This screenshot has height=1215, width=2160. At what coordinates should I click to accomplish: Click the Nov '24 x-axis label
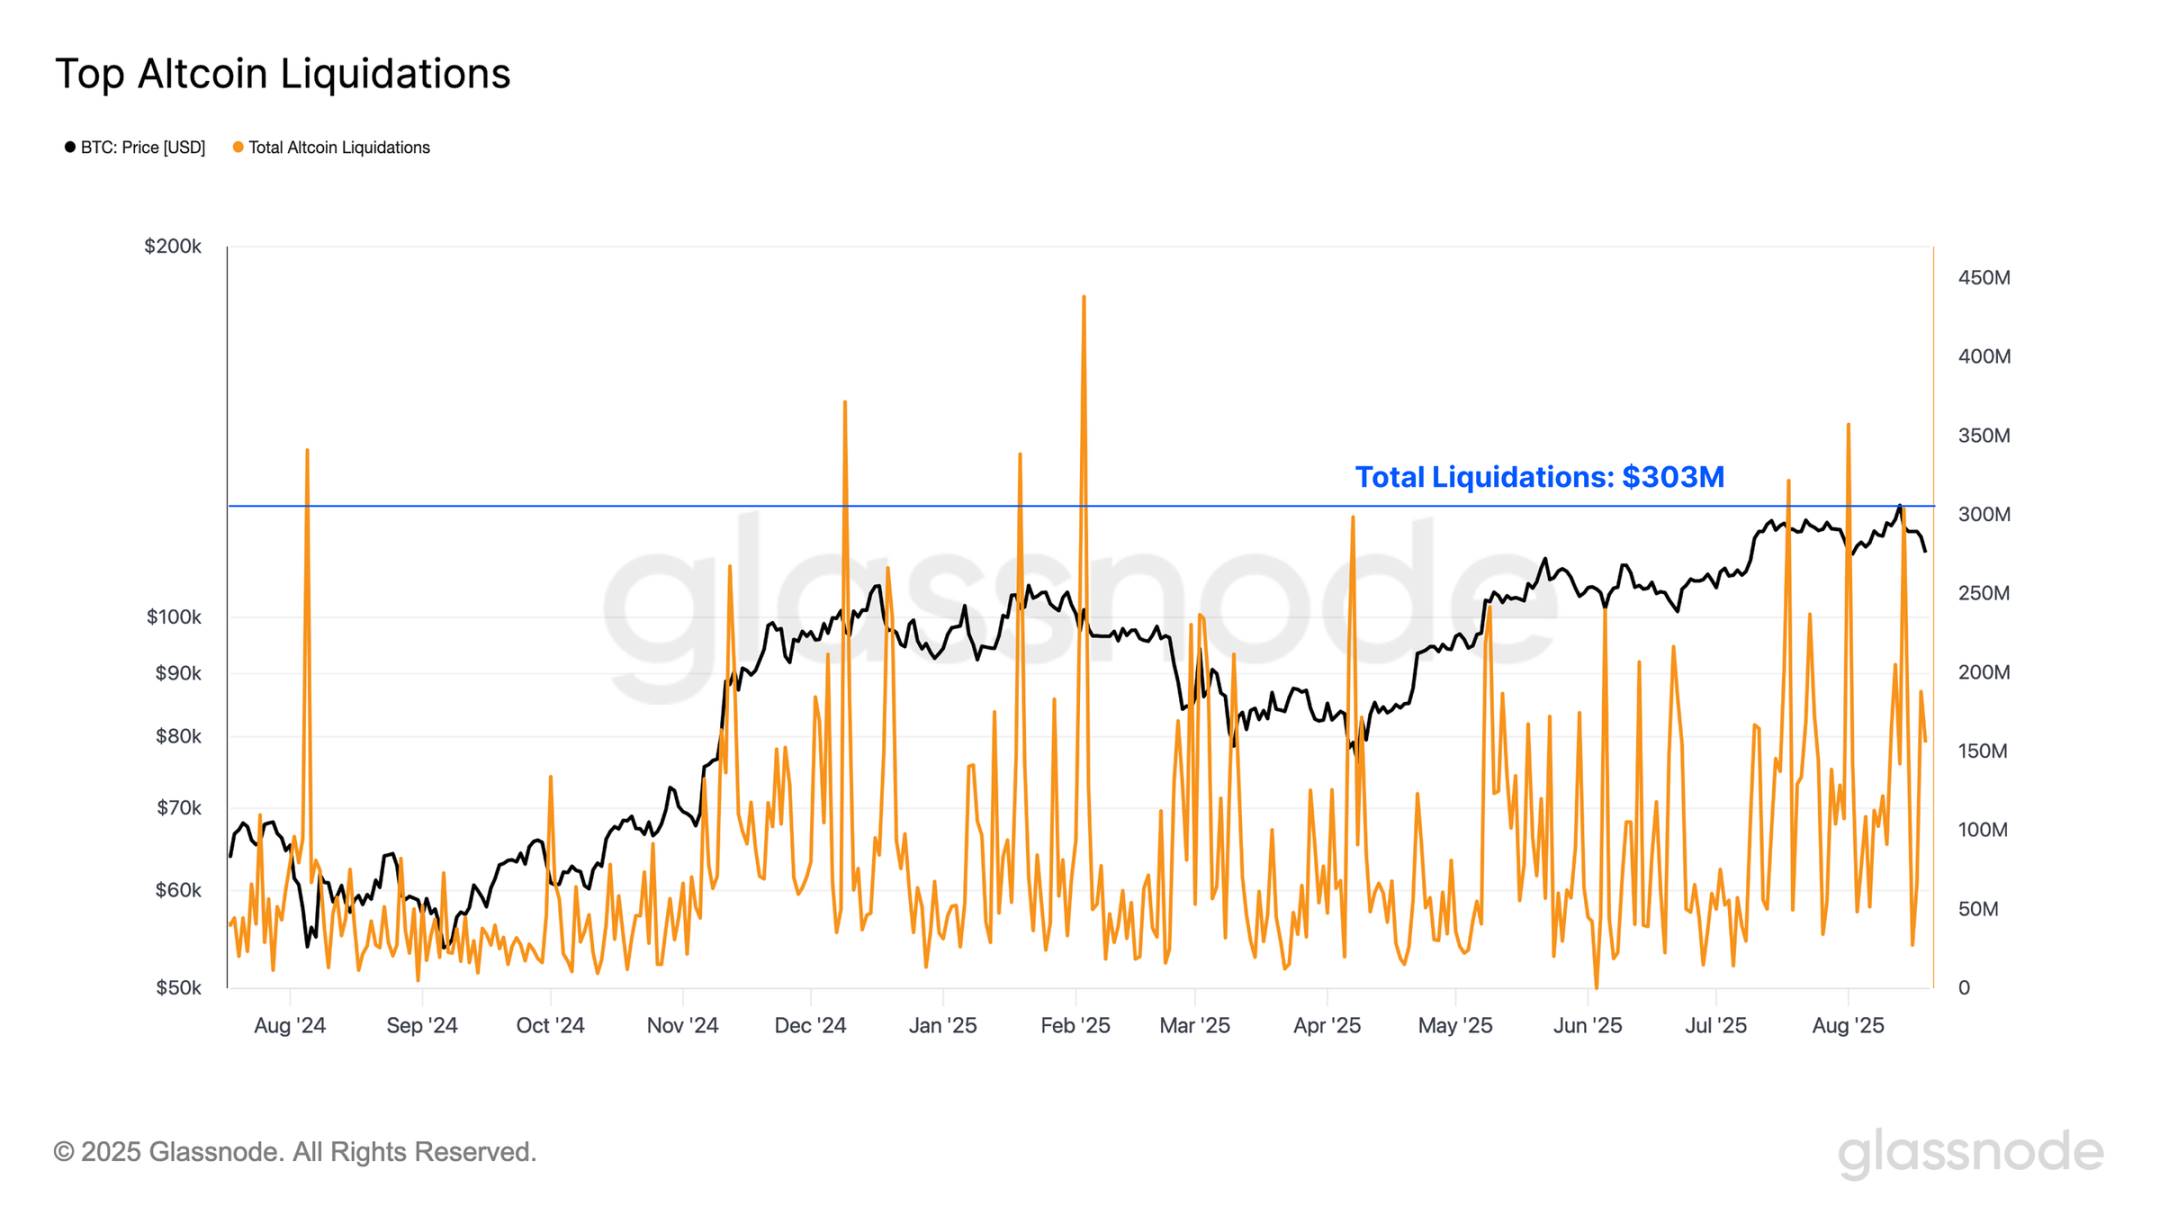(x=682, y=1026)
